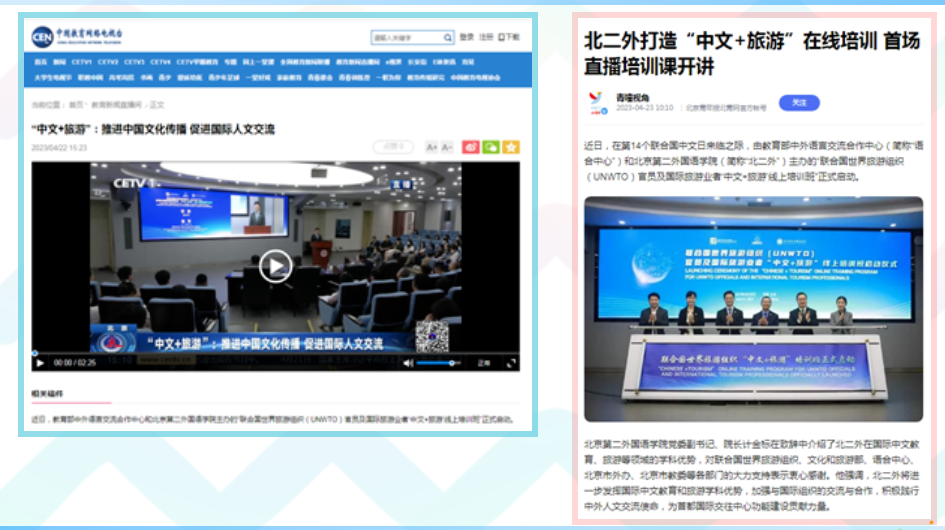This screenshot has height=530, width=945.
Task: Mute the video with speaker icon
Action: 408,363
